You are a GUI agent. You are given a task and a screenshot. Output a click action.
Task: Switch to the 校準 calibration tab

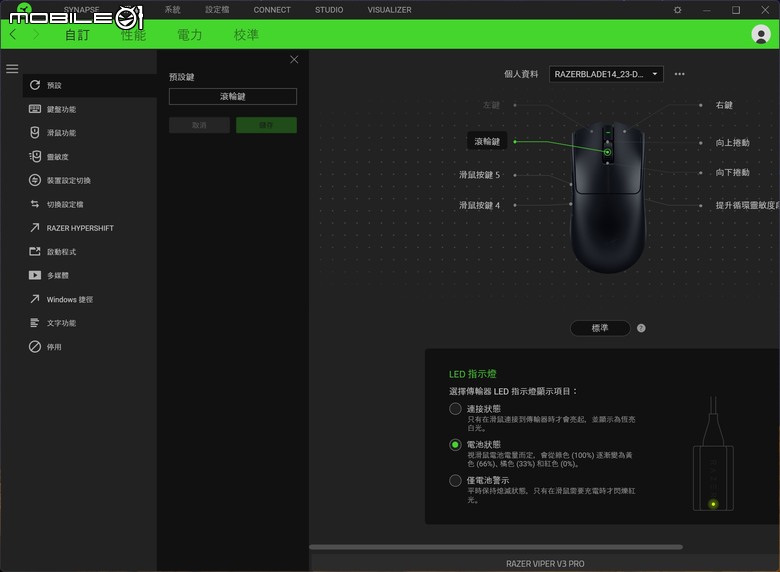[x=246, y=35]
